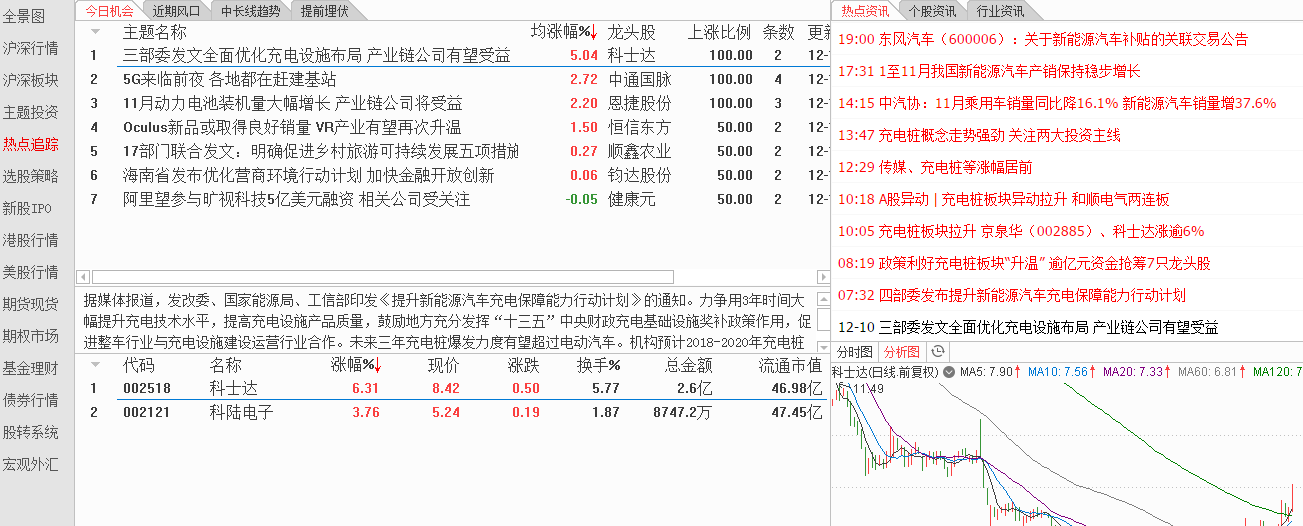Open 股转系统 in the sidebar
The width and height of the screenshot is (1303, 526).
click(30, 432)
